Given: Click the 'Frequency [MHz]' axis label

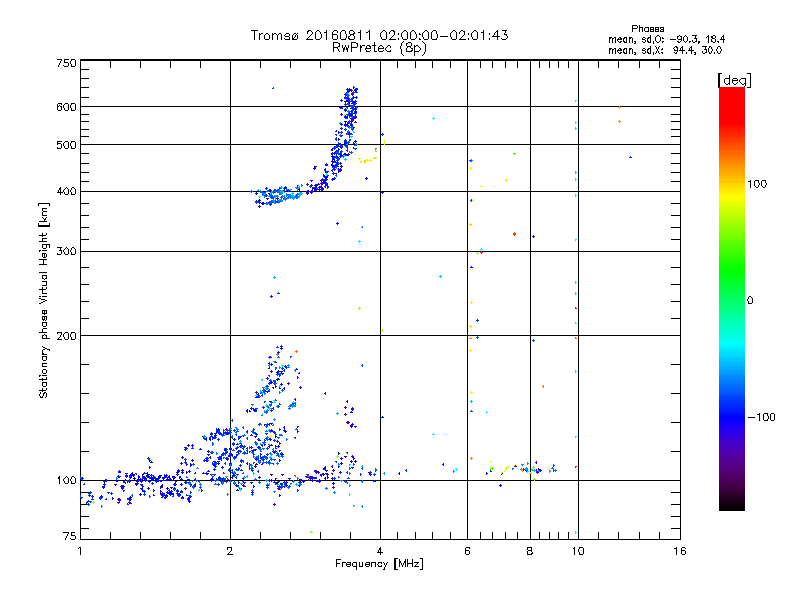Looking at the screenshot, I should [379, 564].
